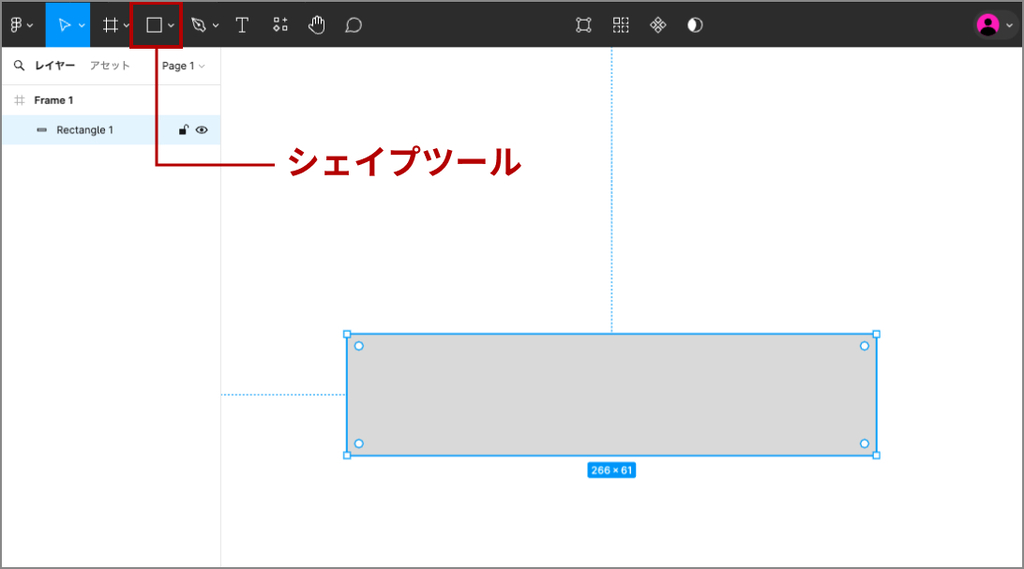The image size is (1024, 569).
Task: Toggle lock on Rectangle 1 layer
Action: point(184,130)
